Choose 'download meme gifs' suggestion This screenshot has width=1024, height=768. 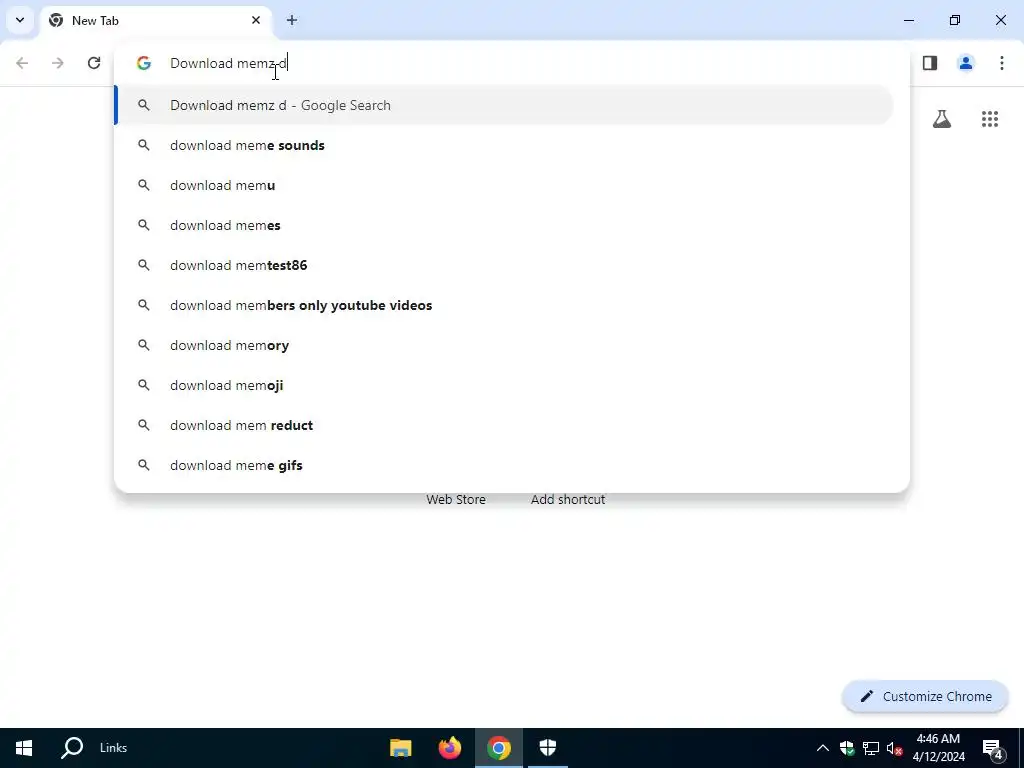[x=505, y=465]
